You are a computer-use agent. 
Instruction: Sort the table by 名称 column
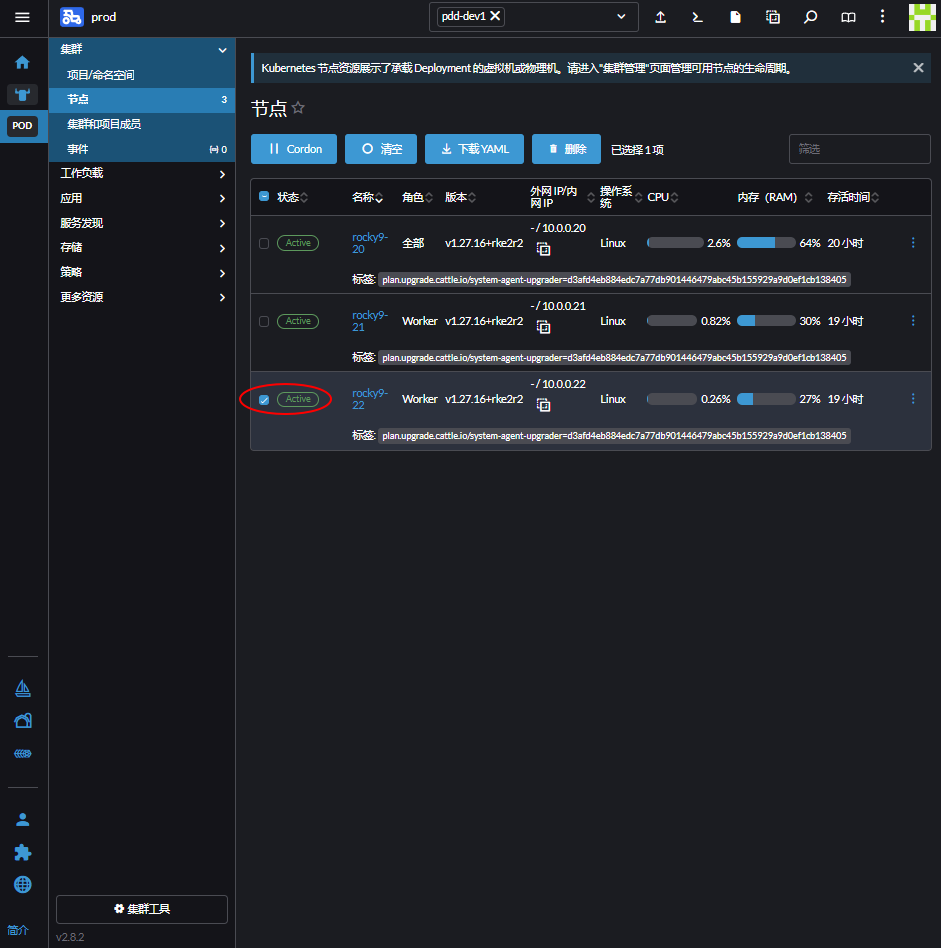pos(368,197)
